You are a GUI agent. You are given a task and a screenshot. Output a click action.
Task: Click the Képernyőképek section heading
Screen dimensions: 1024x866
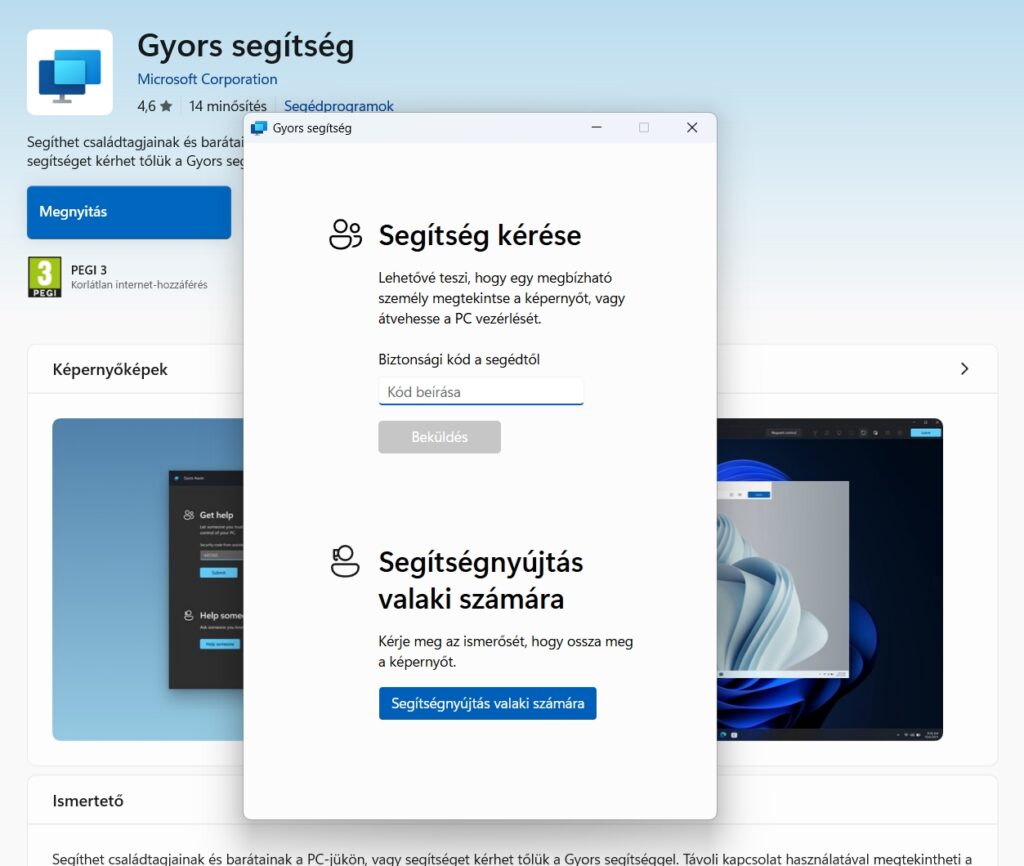coord(110,369)
